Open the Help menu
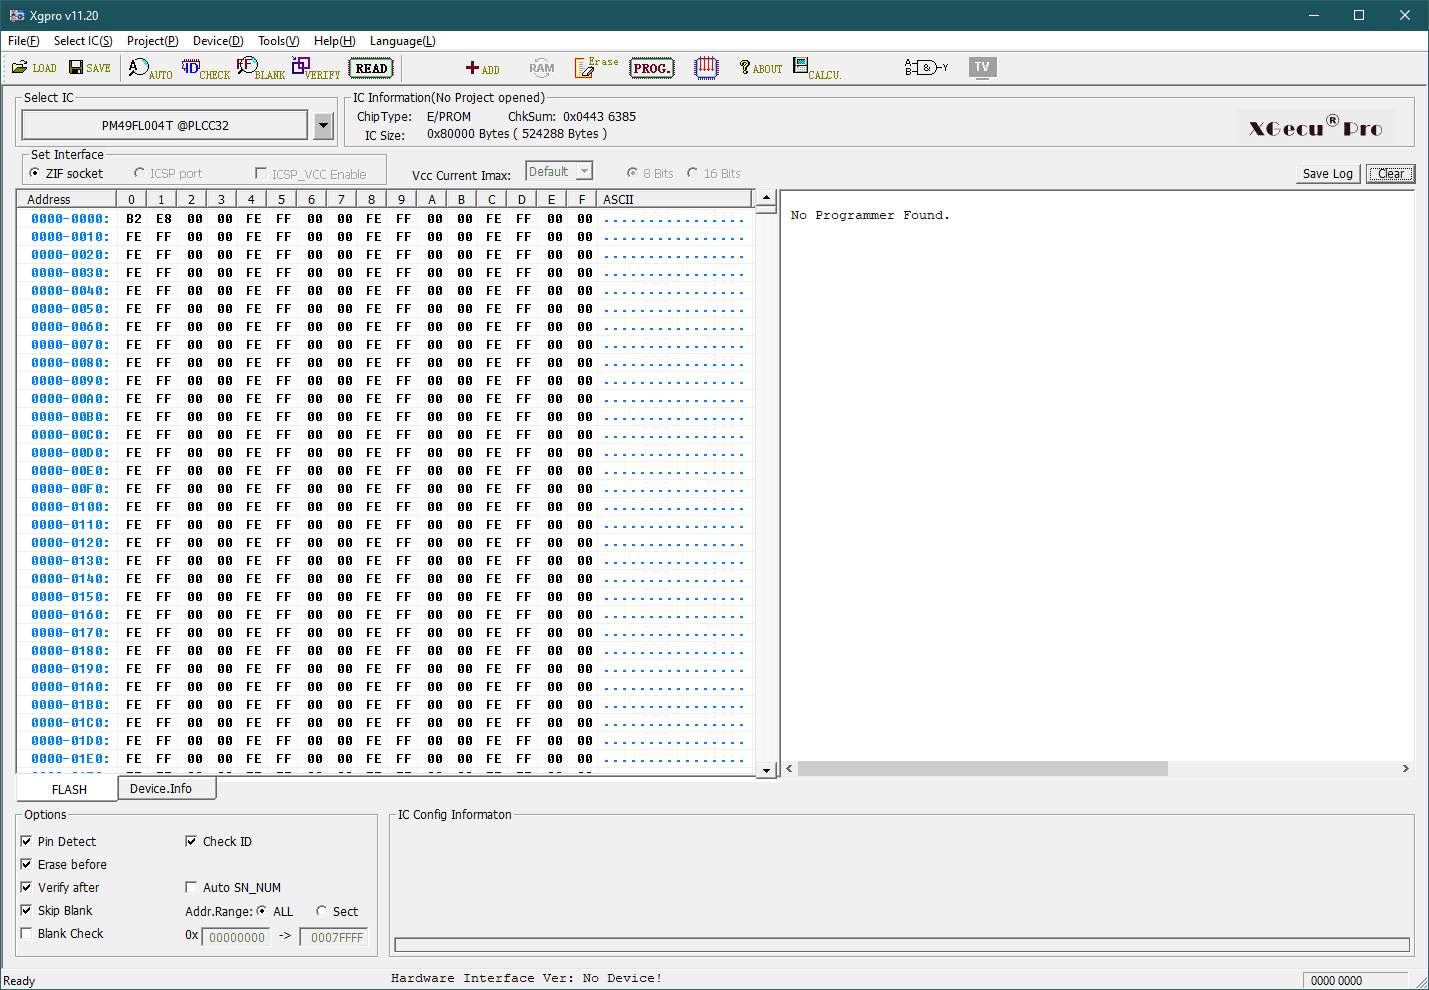 click(x=334, y=41)
